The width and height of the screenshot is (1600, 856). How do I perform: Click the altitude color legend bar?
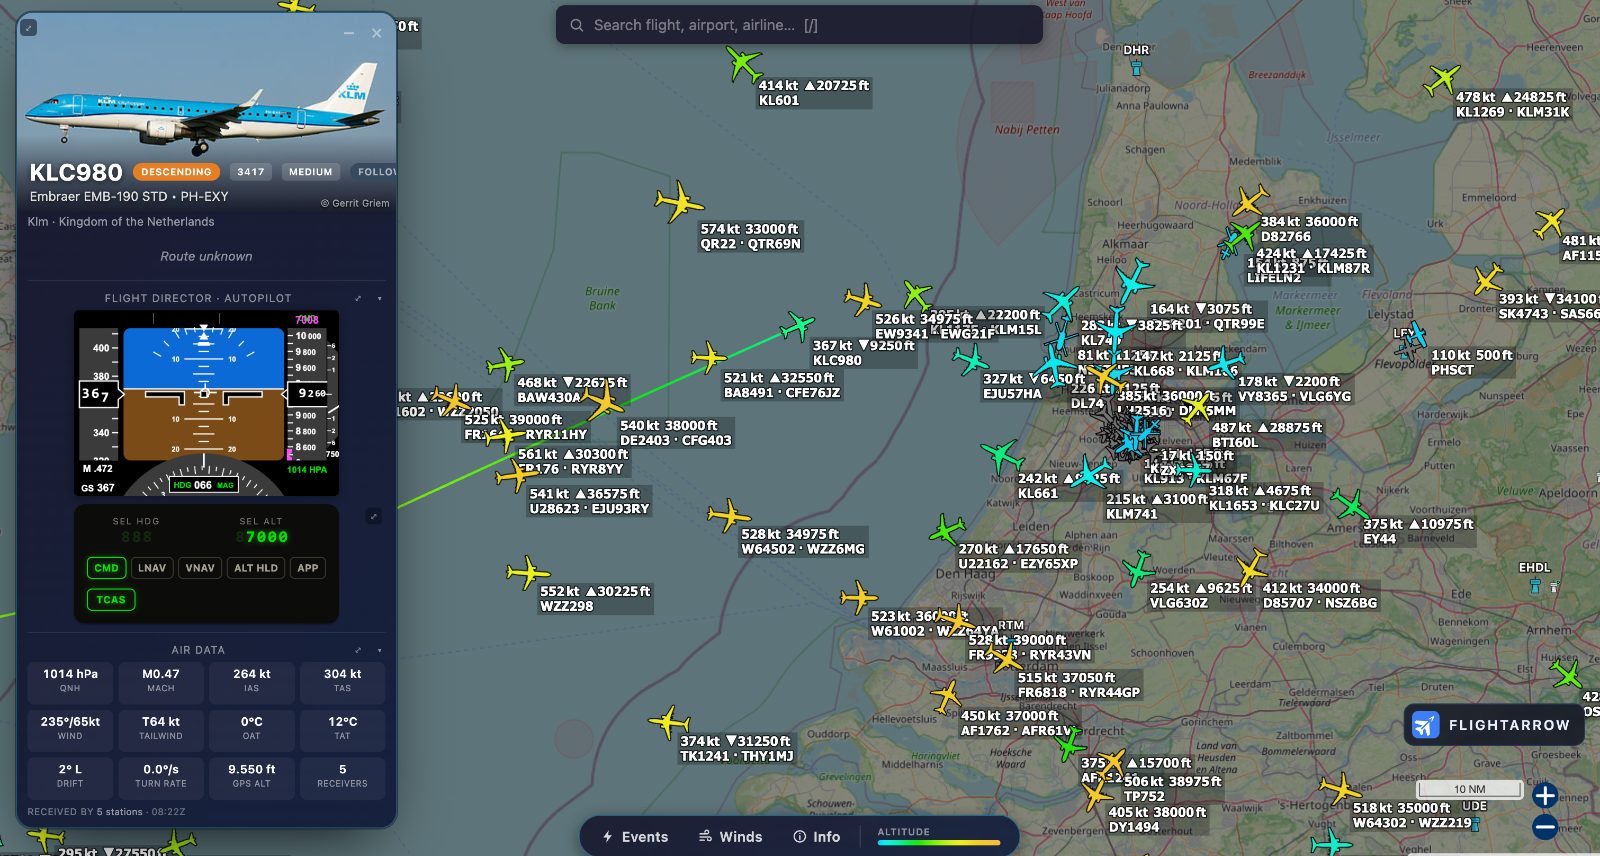[938, 843]
